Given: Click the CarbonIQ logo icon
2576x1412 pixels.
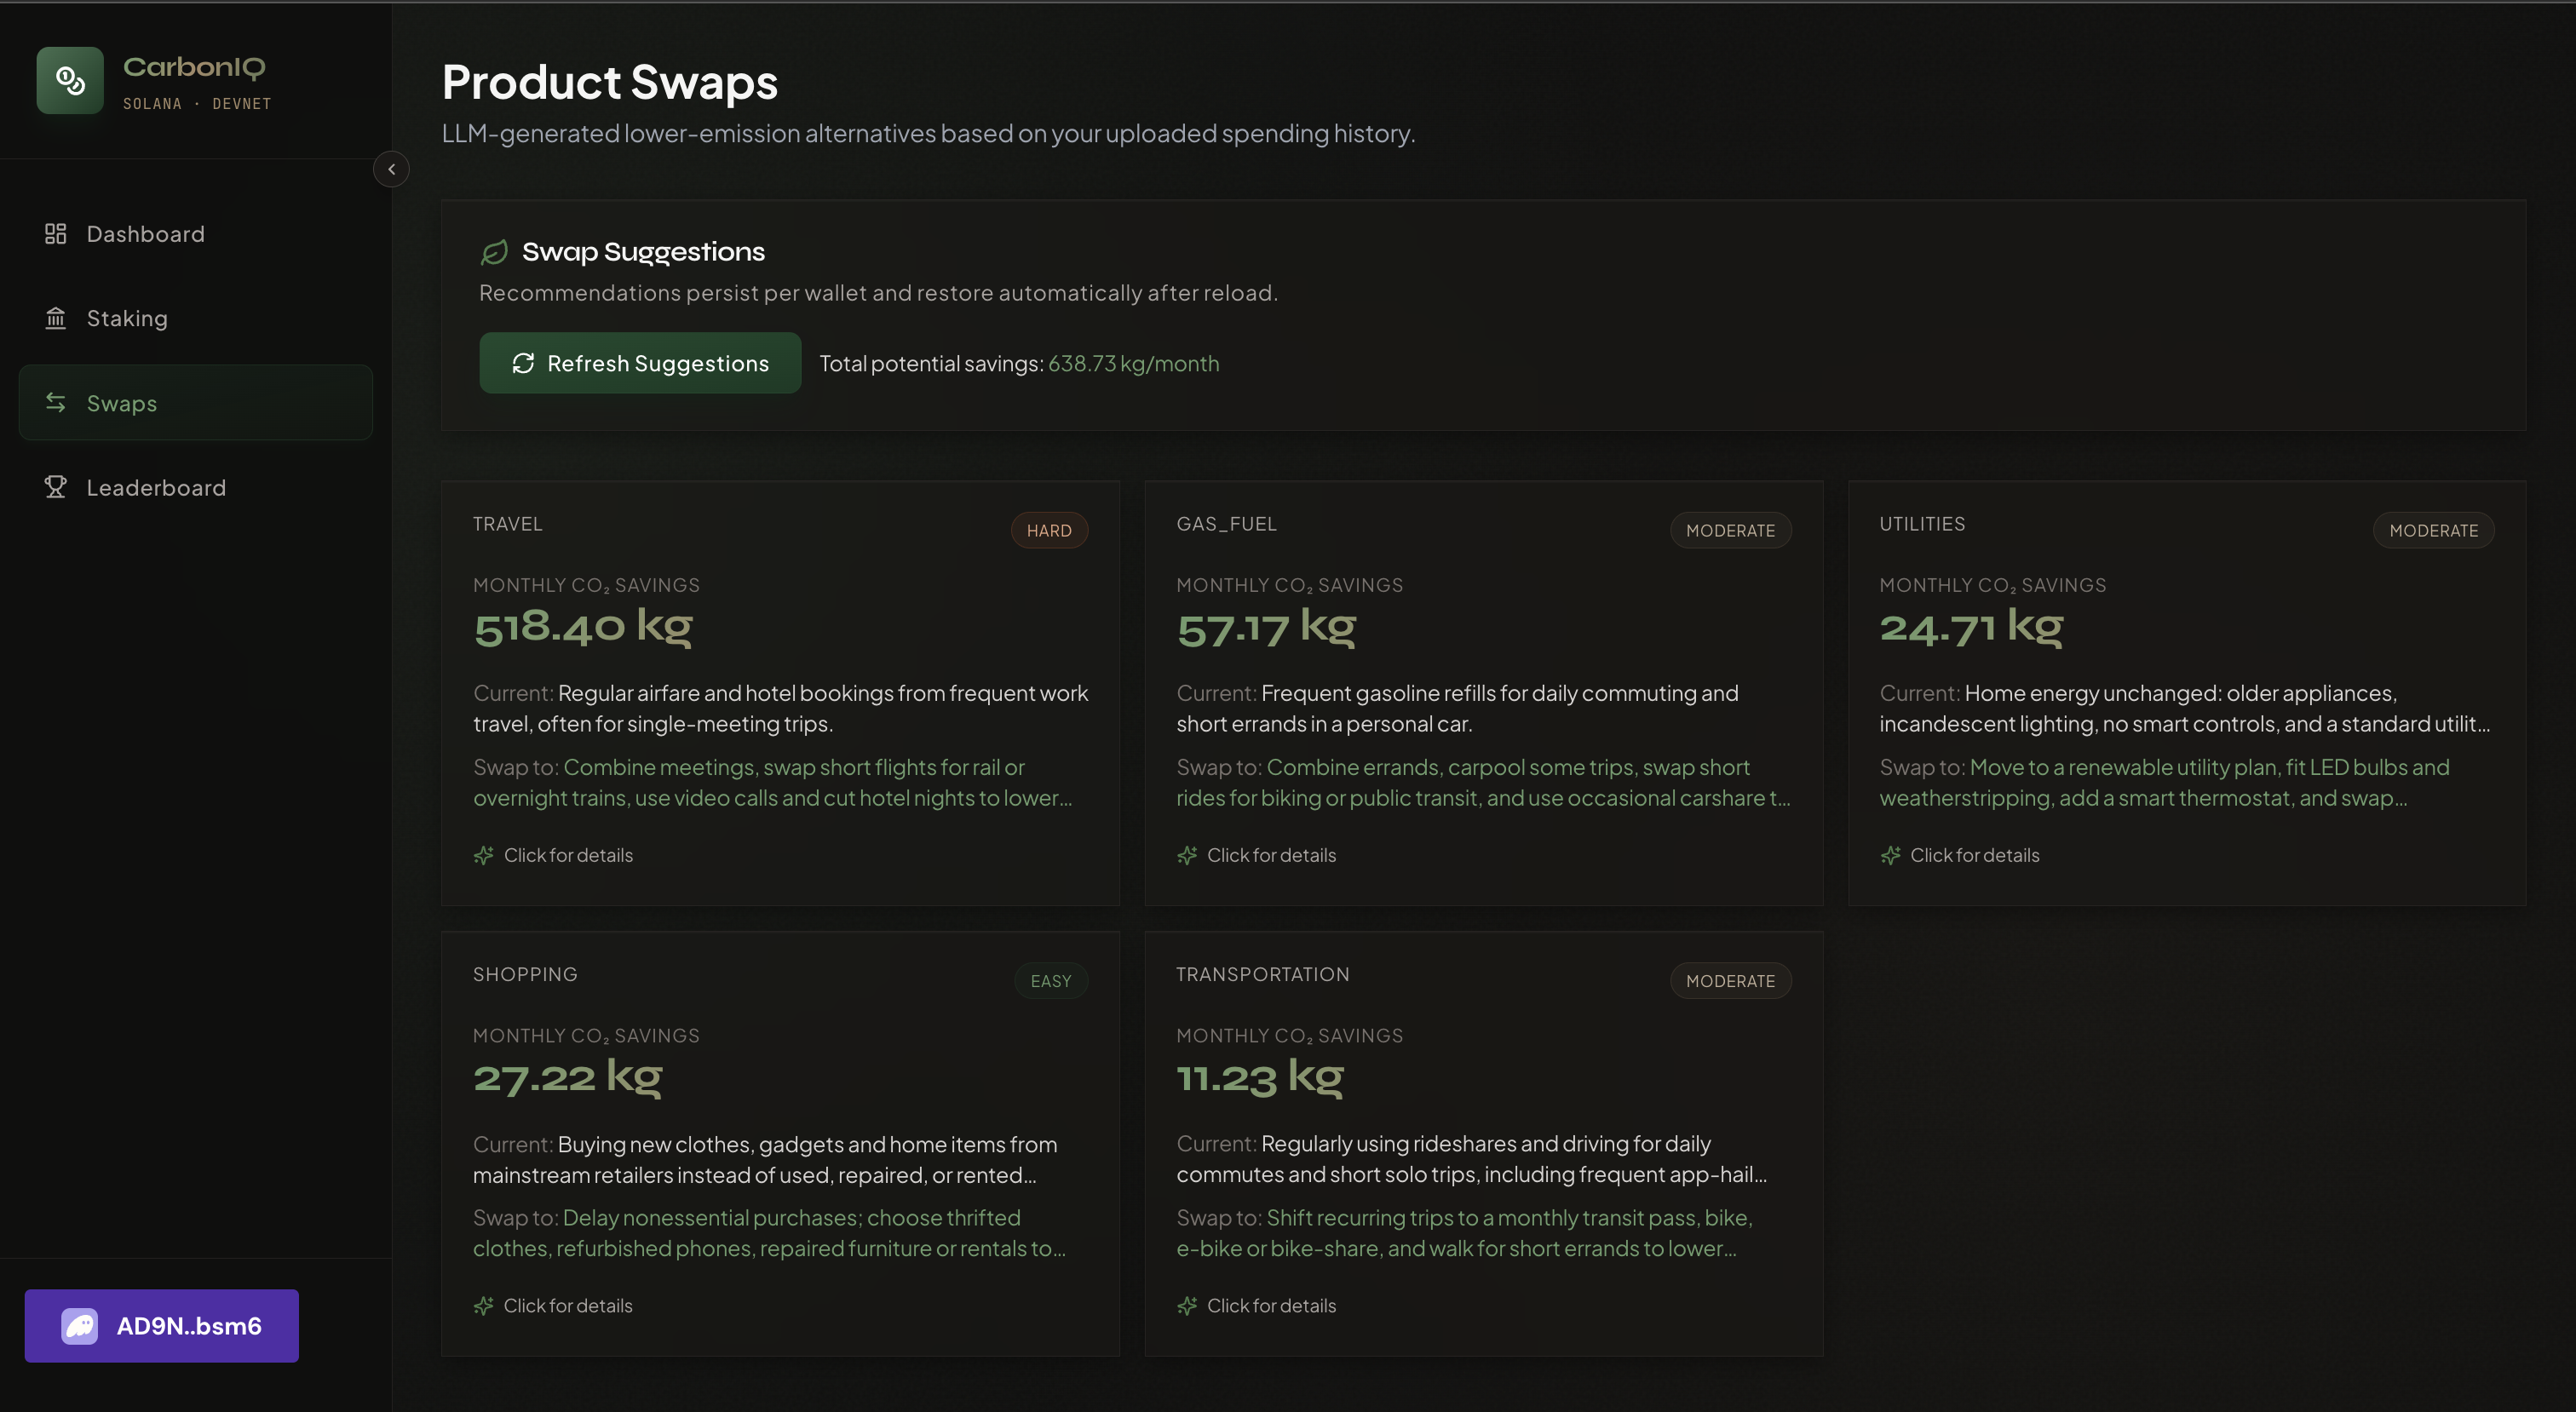Looking at the screenshot, I should [70, 80].
